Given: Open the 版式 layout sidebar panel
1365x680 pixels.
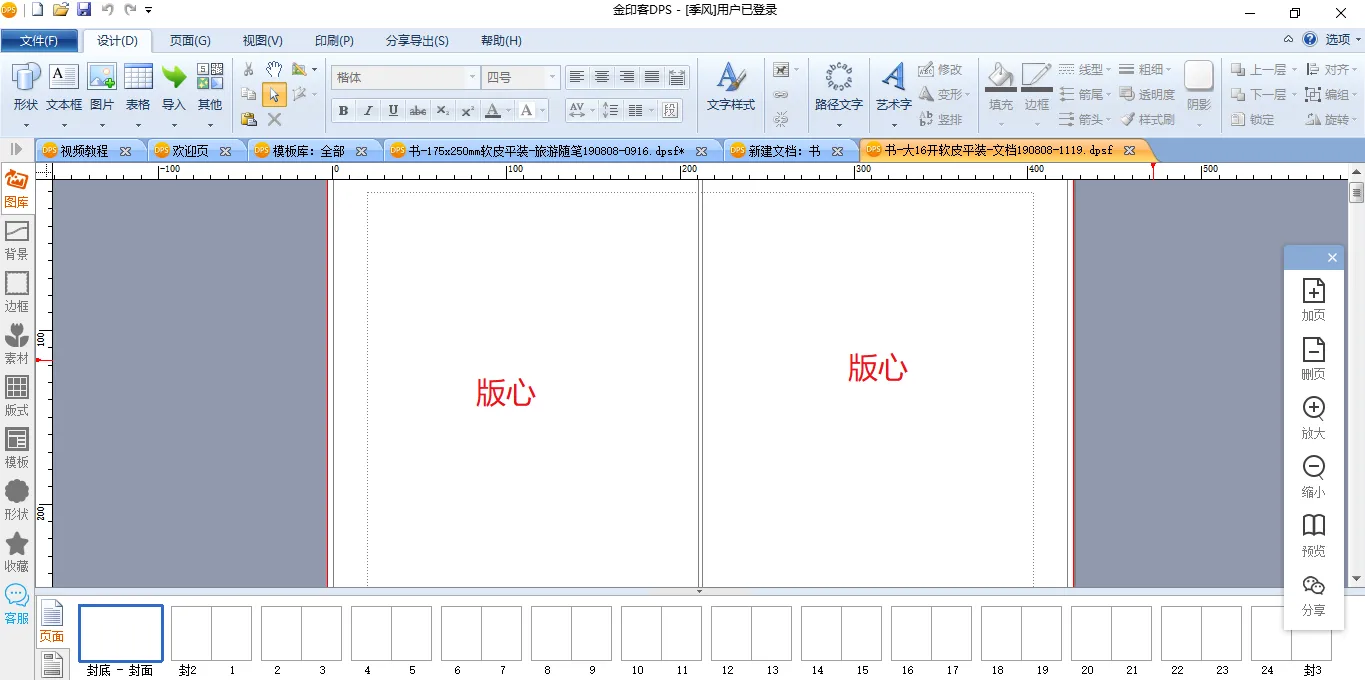Looking at the screenshot, I should pyautogui.click(x=17, y=395).
